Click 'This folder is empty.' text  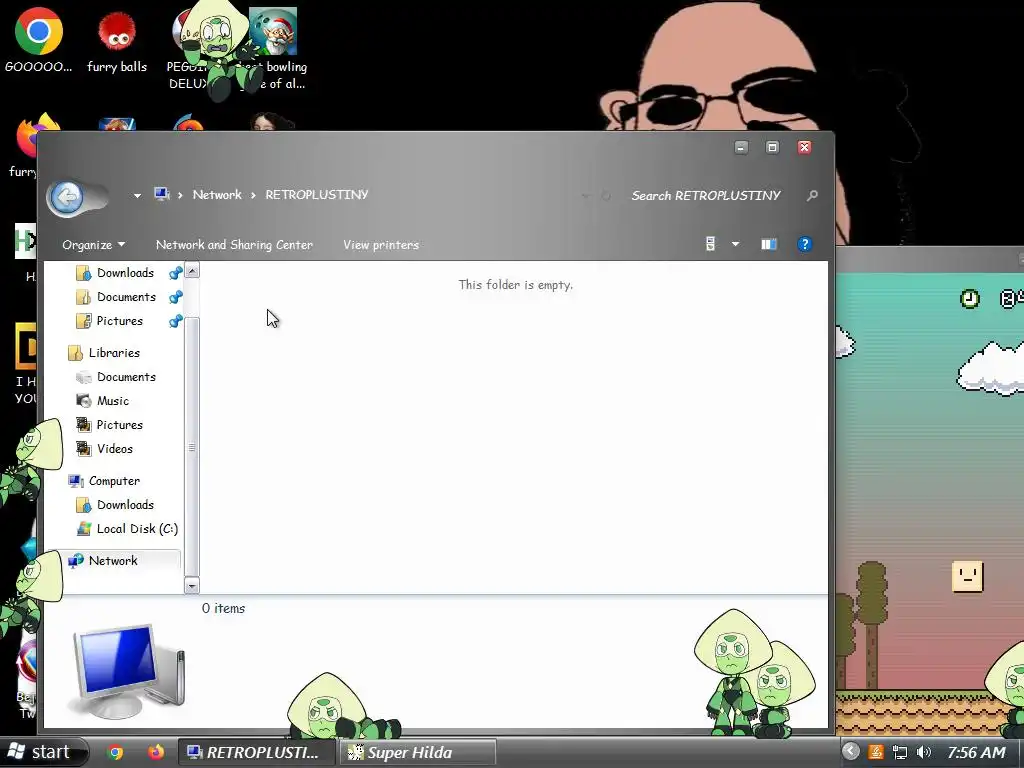click(515, 285)
